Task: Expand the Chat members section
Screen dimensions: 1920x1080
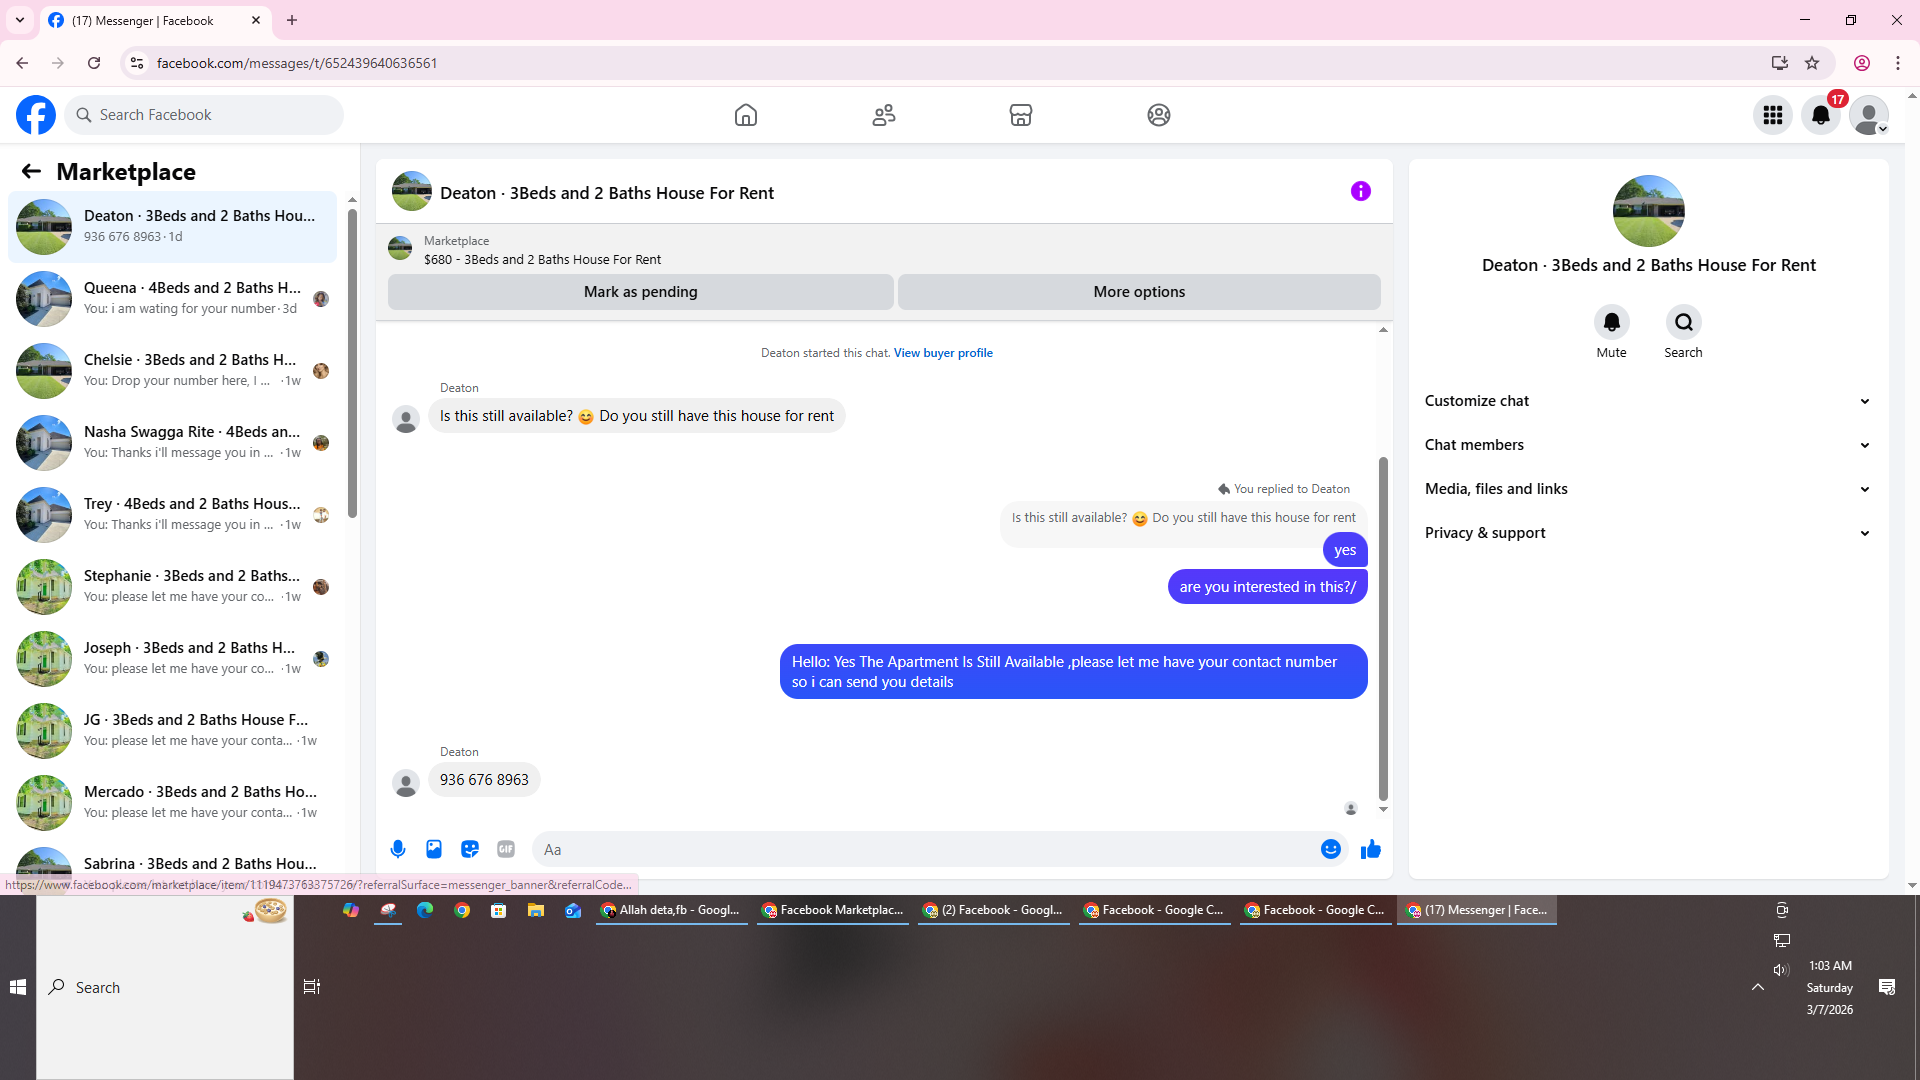Action: [1647, 445]
